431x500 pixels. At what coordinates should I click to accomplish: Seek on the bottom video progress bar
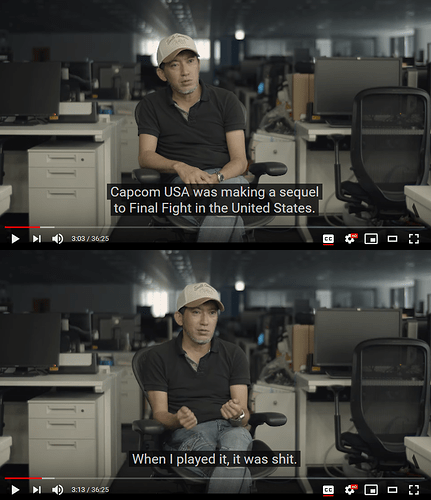(x=215, y=478)
